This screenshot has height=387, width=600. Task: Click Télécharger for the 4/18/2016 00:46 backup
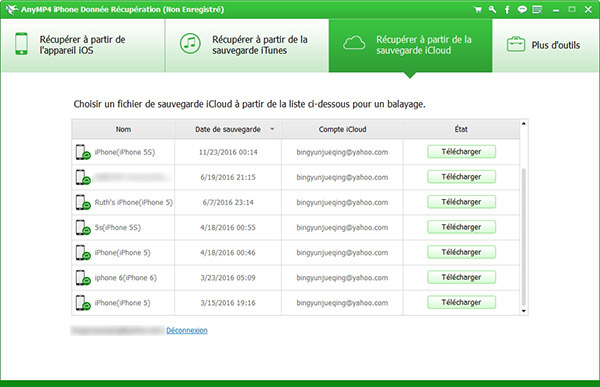coord(461,252)
